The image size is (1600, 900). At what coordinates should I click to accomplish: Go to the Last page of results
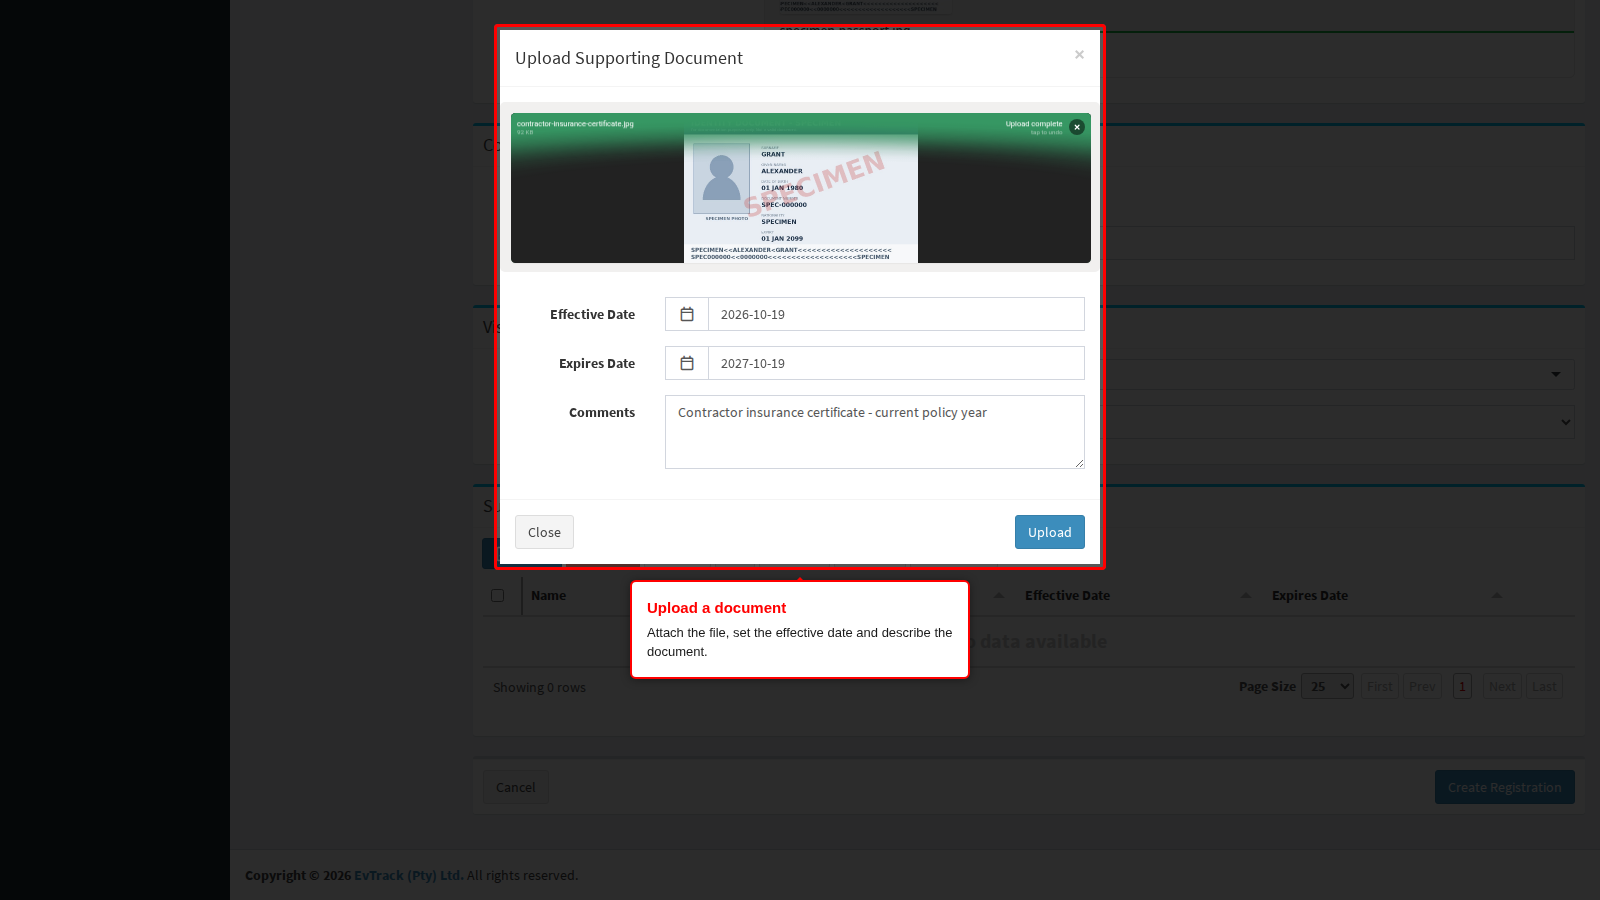click(x=1544, y=686)
